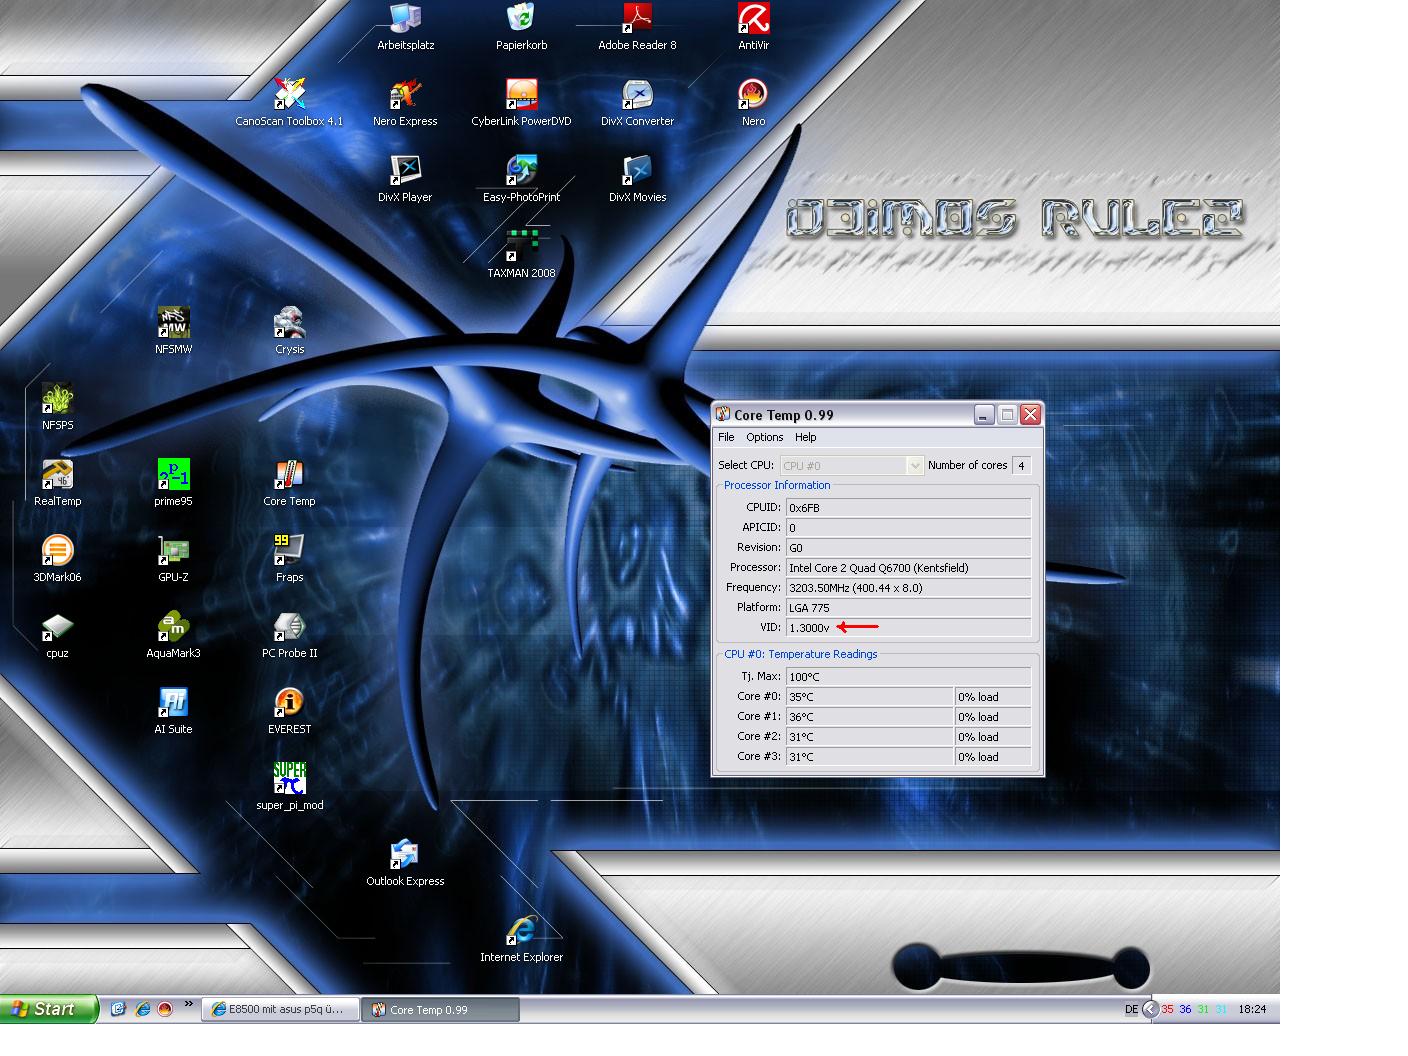Open the Arbeitsplatz desktop icon
1408x1056 pixels.
(x=405, y=27)
